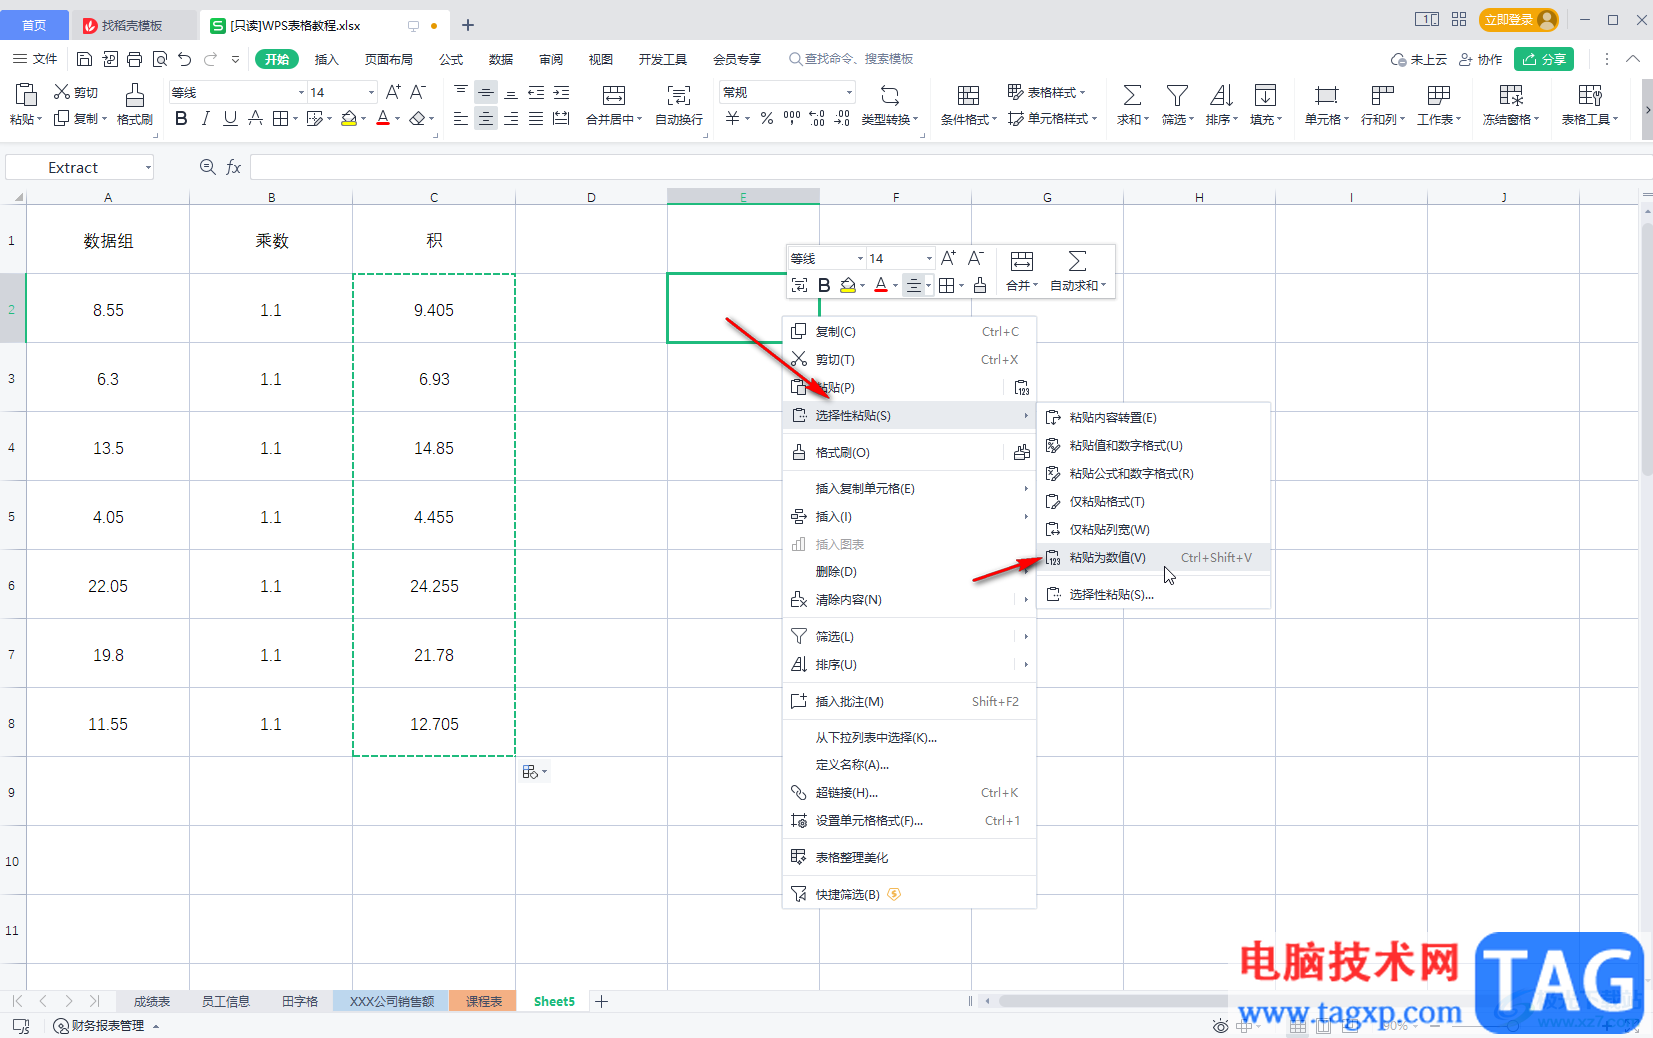1653x1038 pixels.
Task: Toggle middle vertical alignment in ribbon
Action: tap(486, 92)
